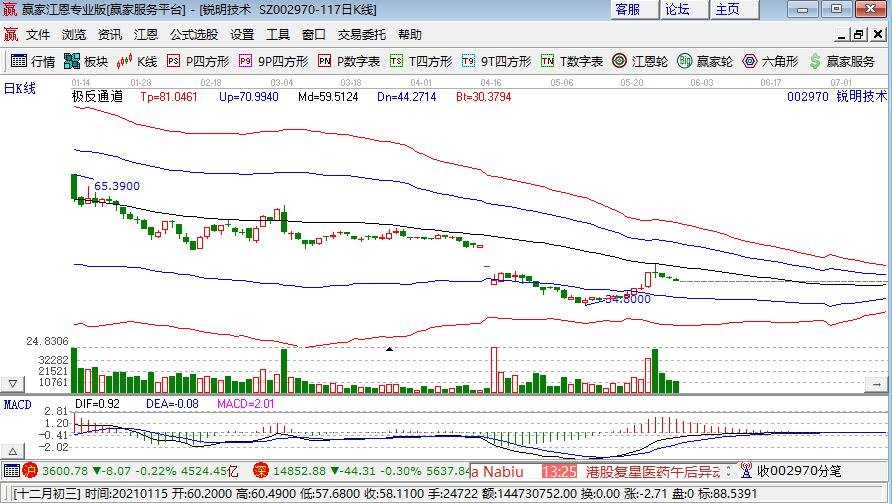The image size is (892, 504).
Task: Click the 主页 homepage button
Action: pos(734,10)
